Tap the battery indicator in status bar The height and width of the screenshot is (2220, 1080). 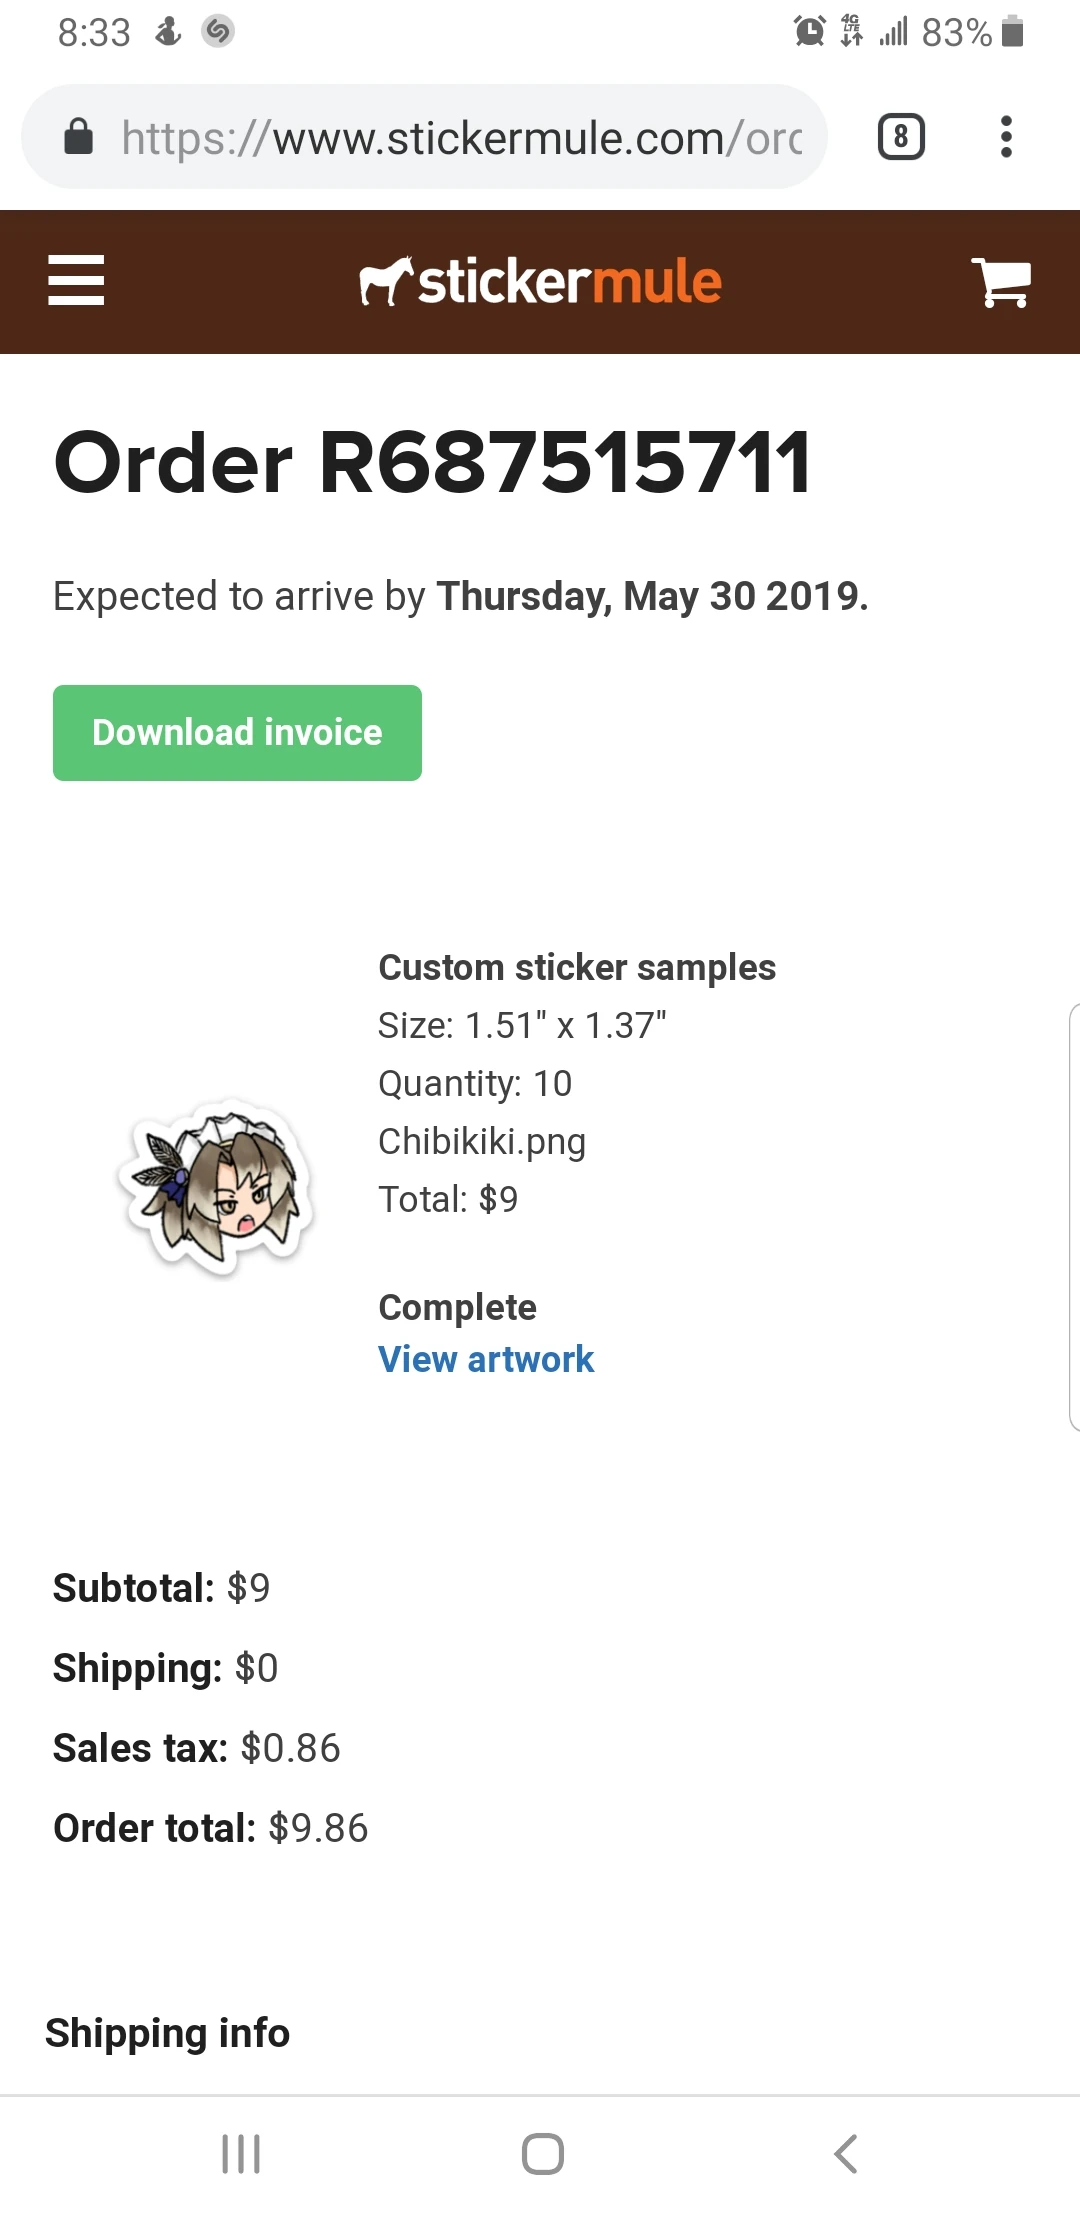click(x=1012, y=32)
